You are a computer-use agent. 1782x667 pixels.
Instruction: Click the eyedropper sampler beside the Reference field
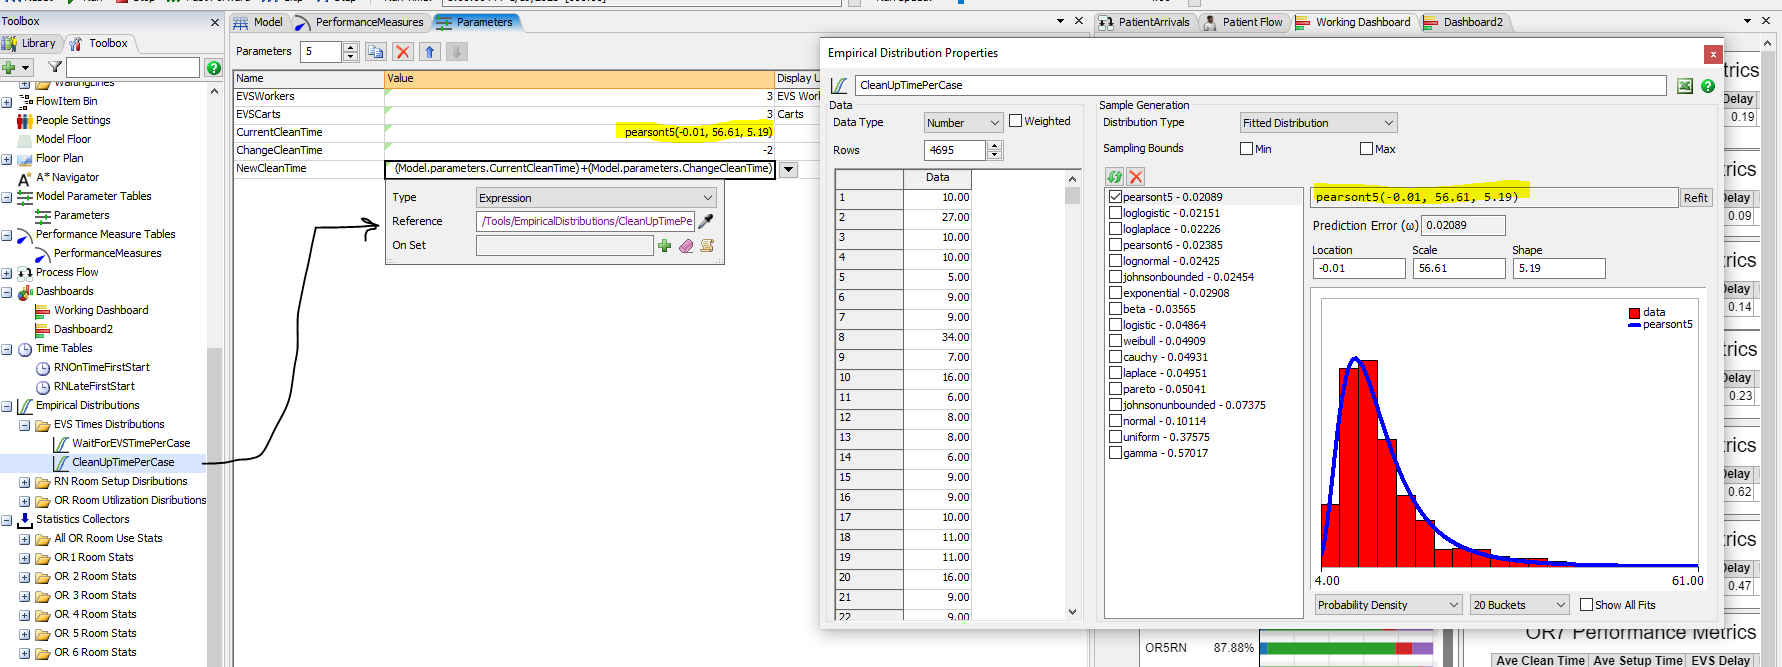[x=706, y=221]
